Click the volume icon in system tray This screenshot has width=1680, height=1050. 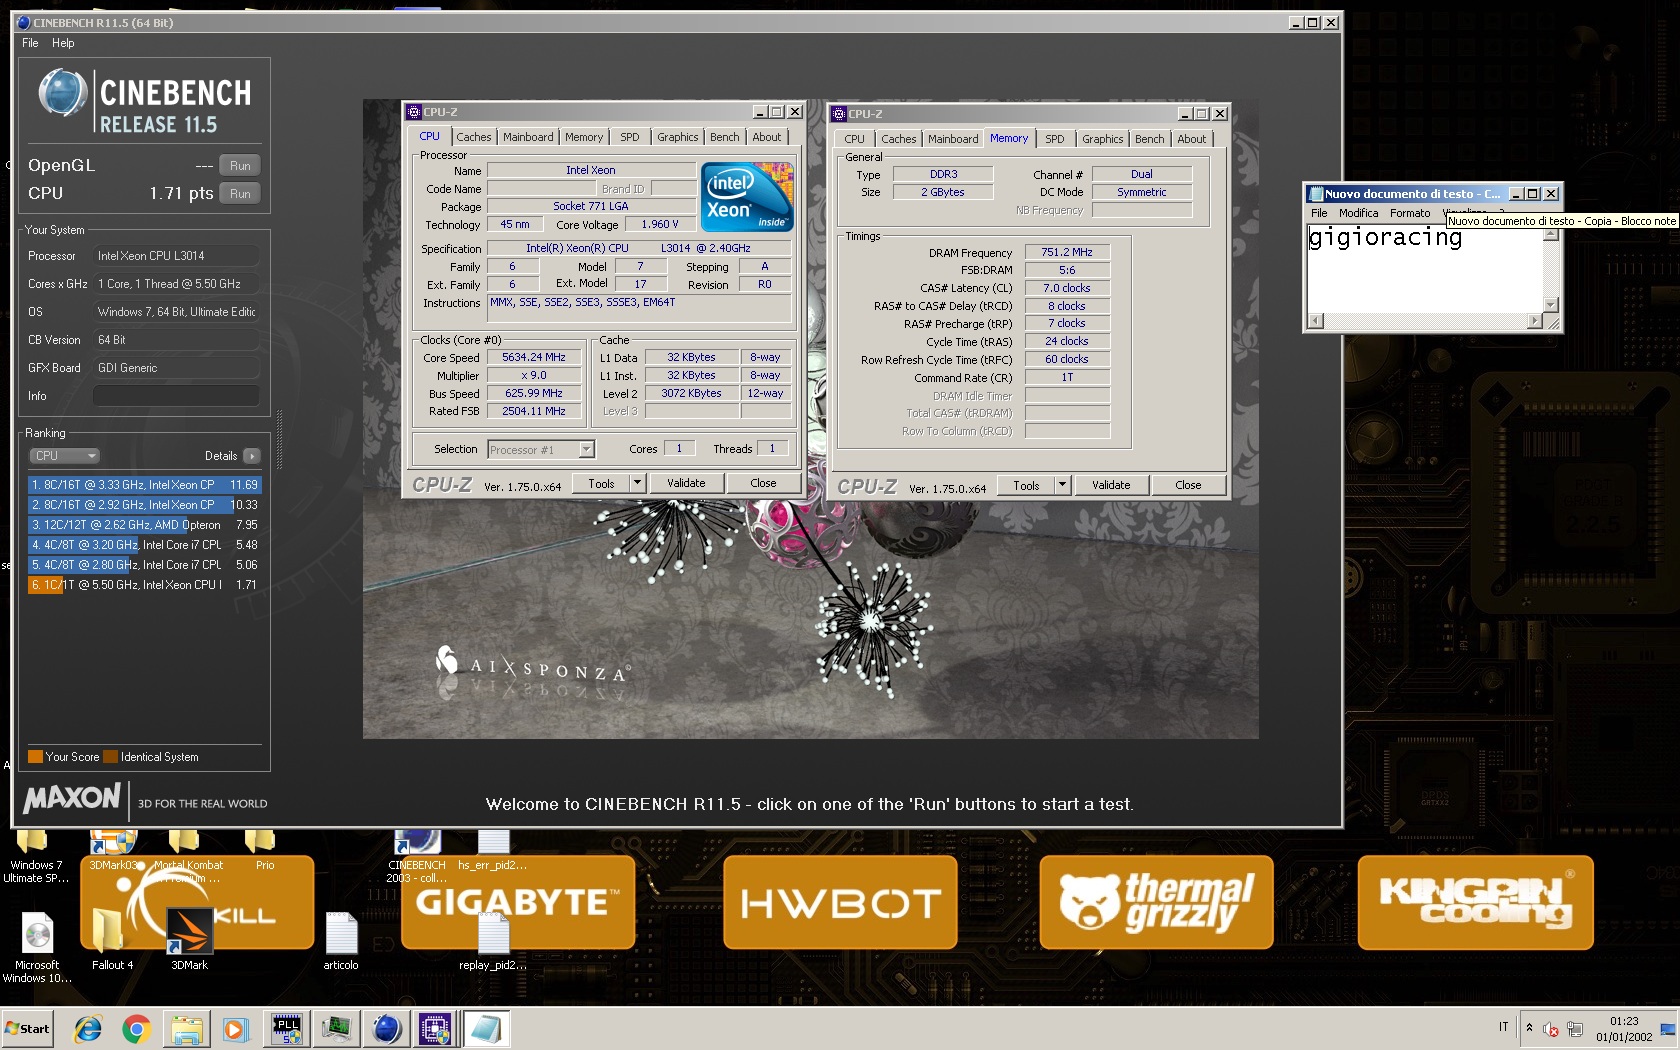(x=1551, y=1029)
